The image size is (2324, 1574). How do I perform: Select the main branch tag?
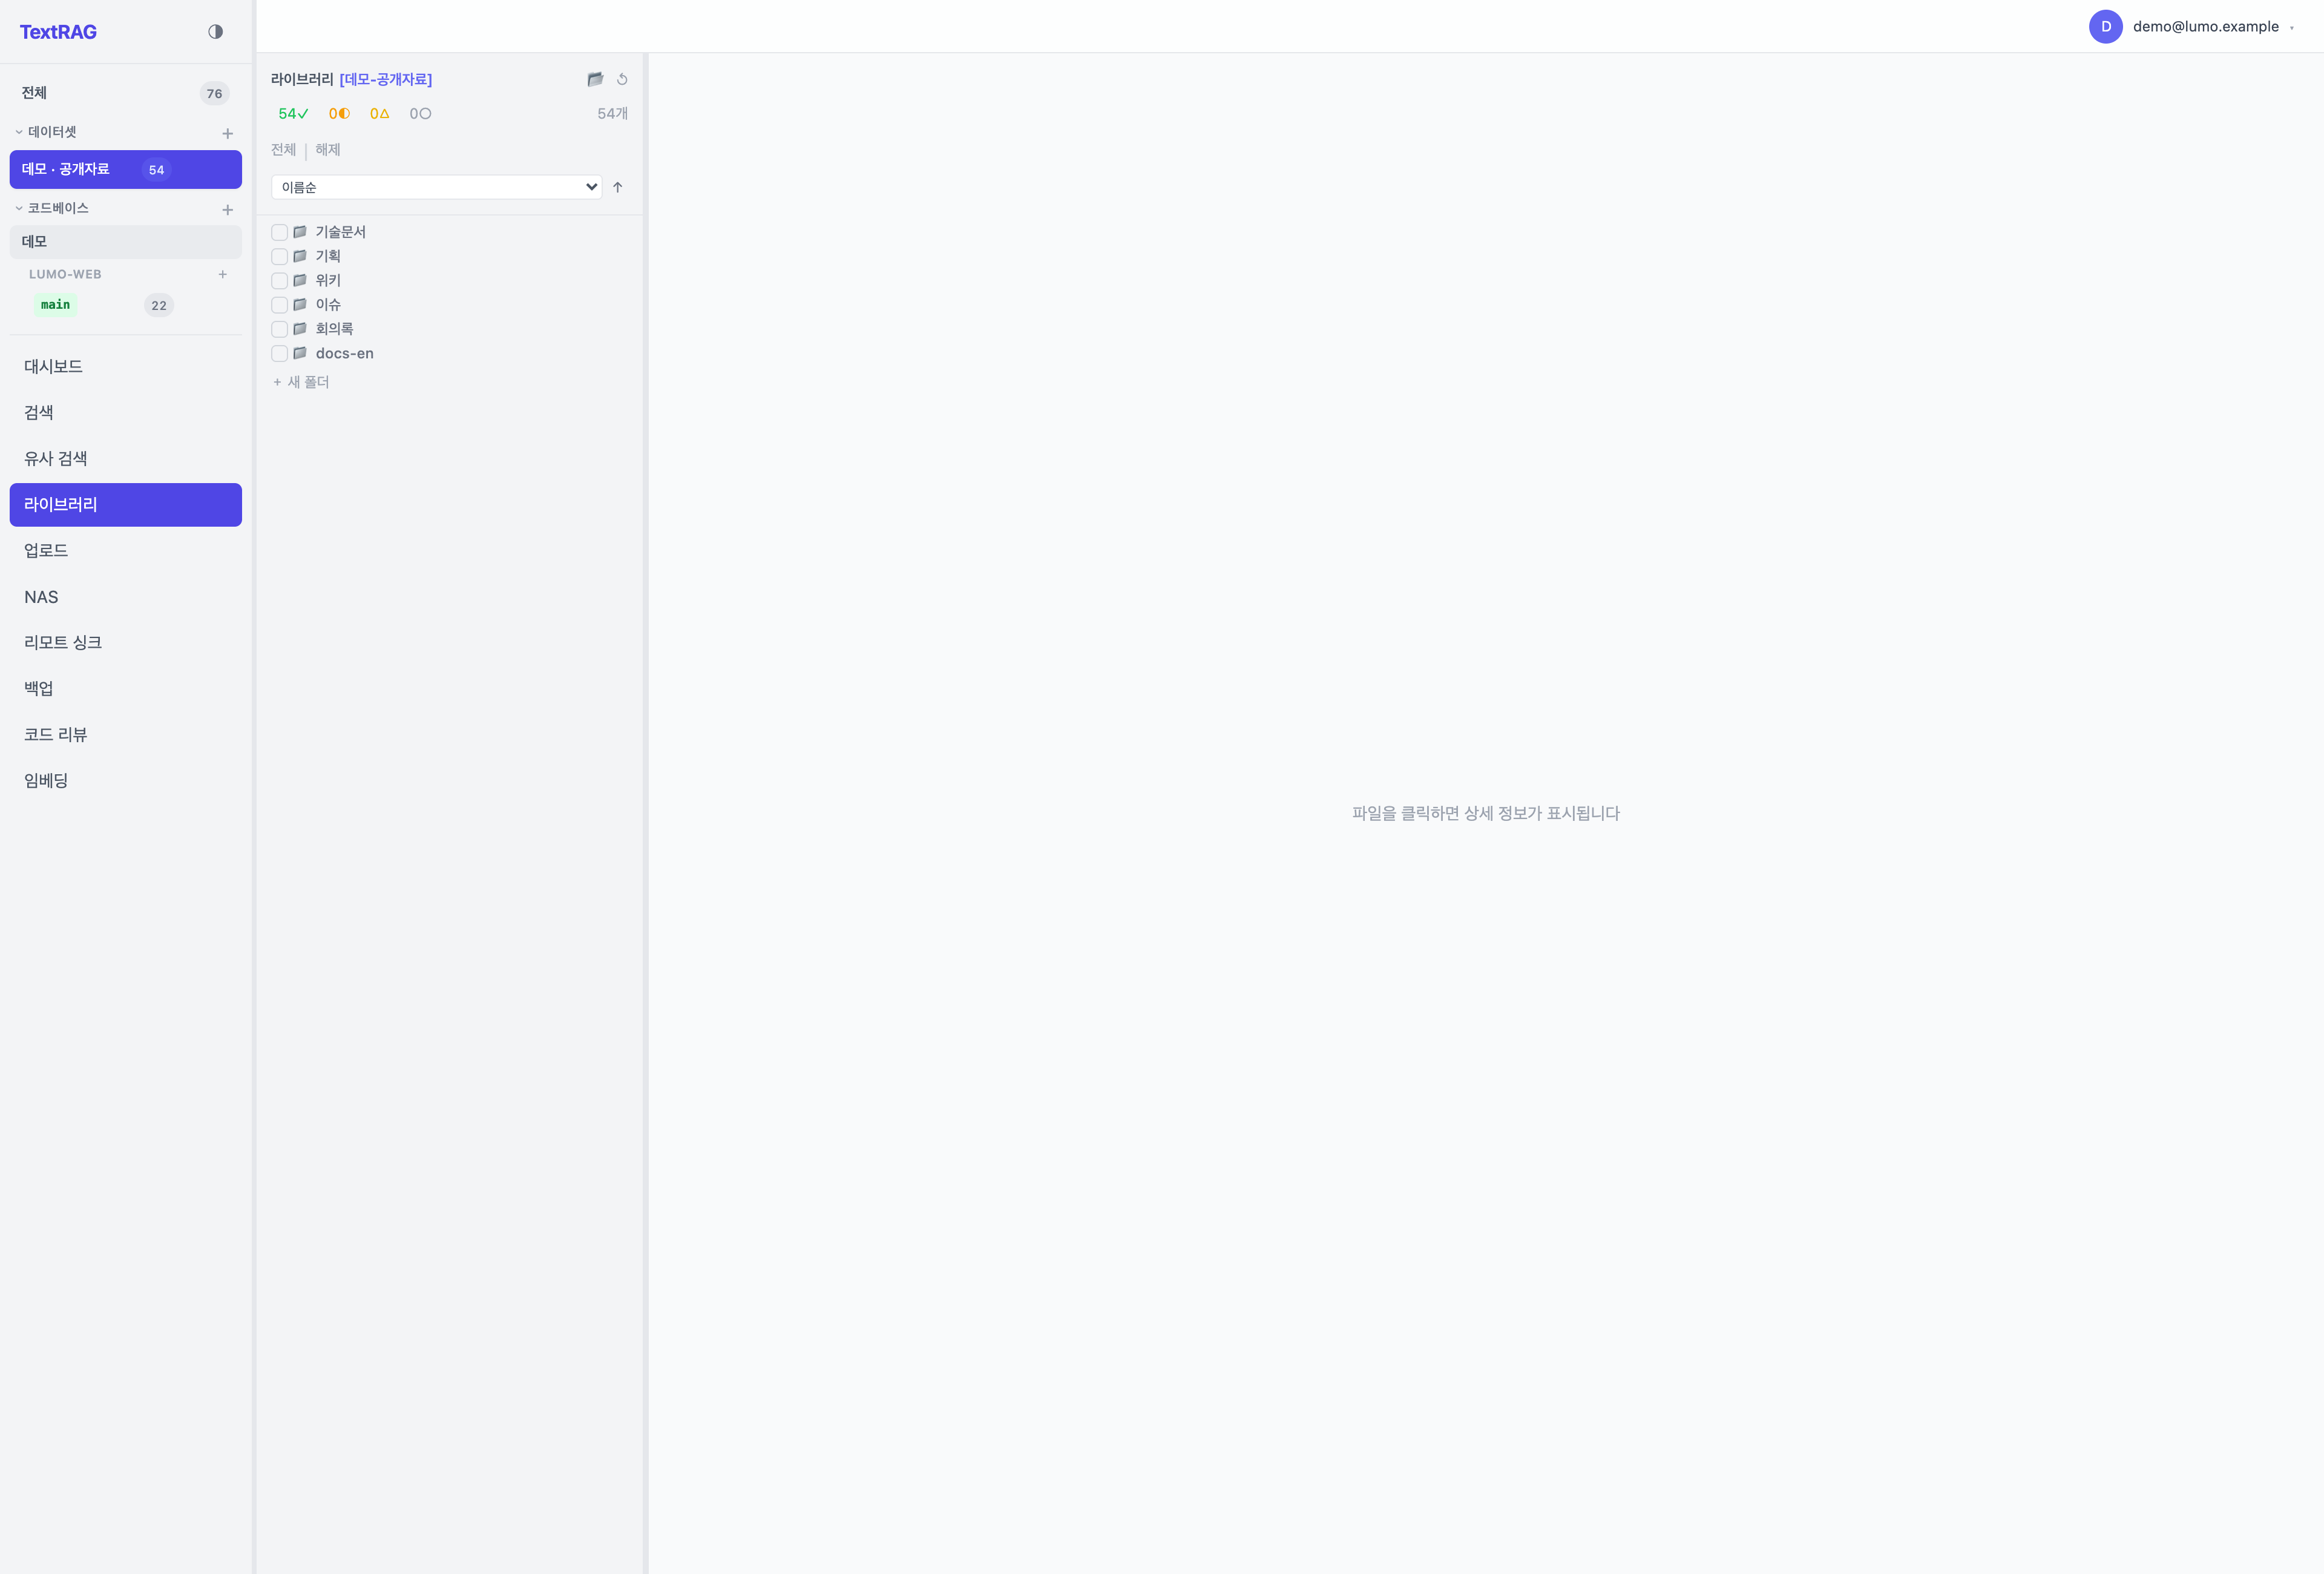(x=56, y=305)
